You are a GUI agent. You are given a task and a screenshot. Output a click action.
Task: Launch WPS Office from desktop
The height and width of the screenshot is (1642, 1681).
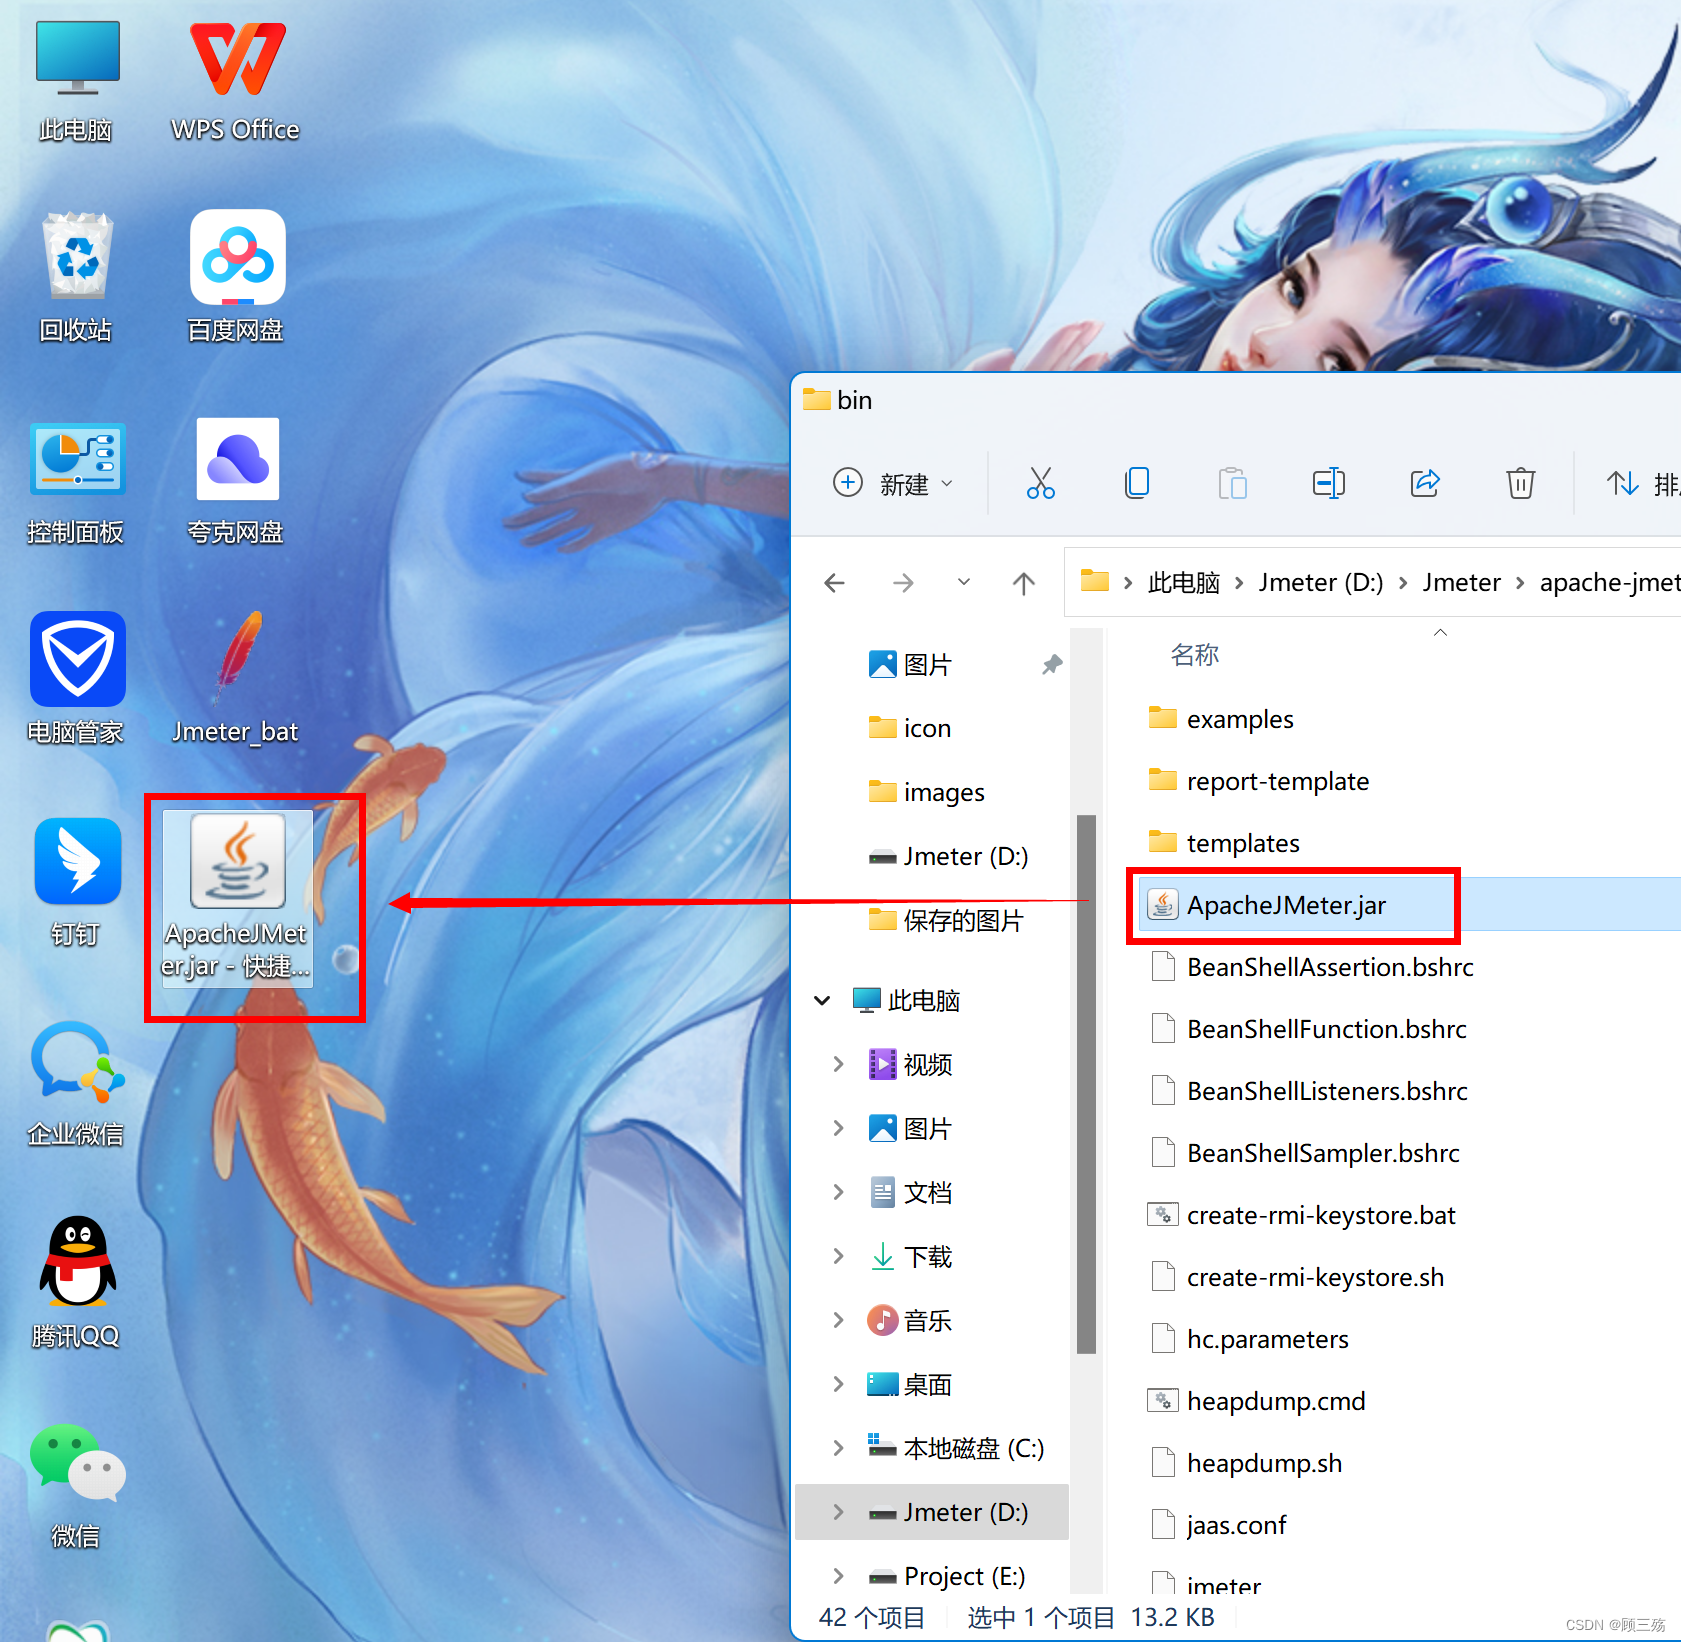pos(236,82)
